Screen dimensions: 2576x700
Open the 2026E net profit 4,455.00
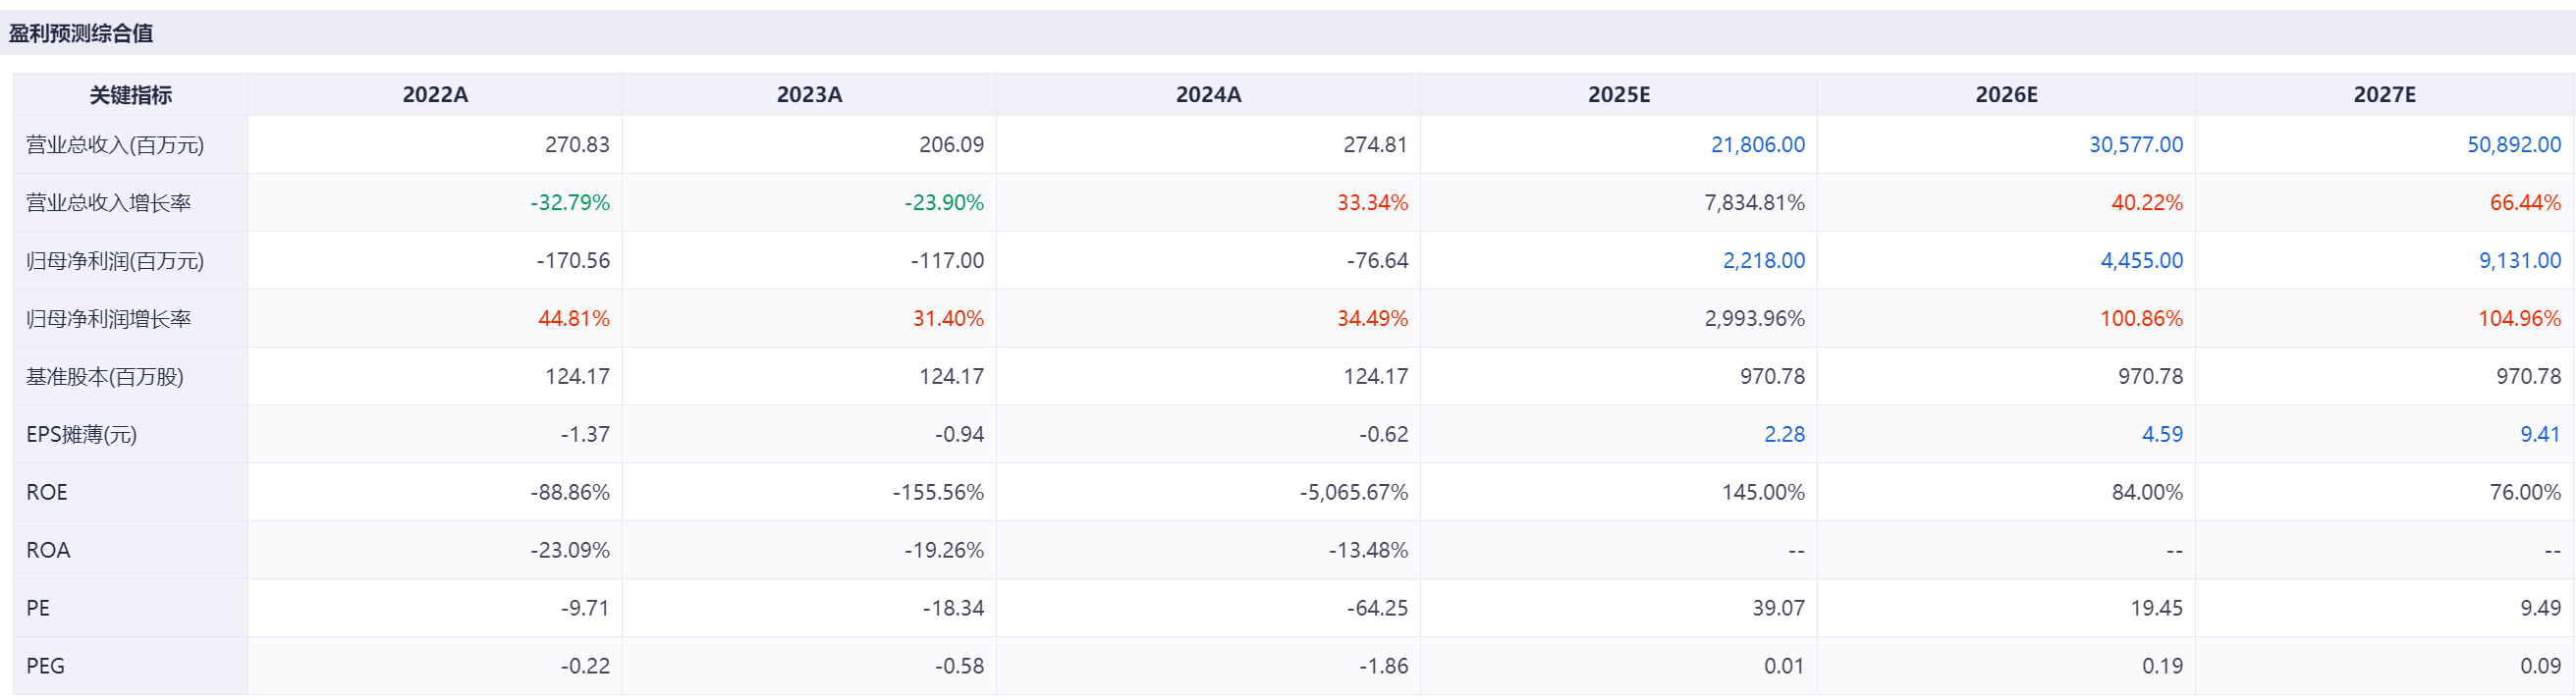pos(2141,261)
